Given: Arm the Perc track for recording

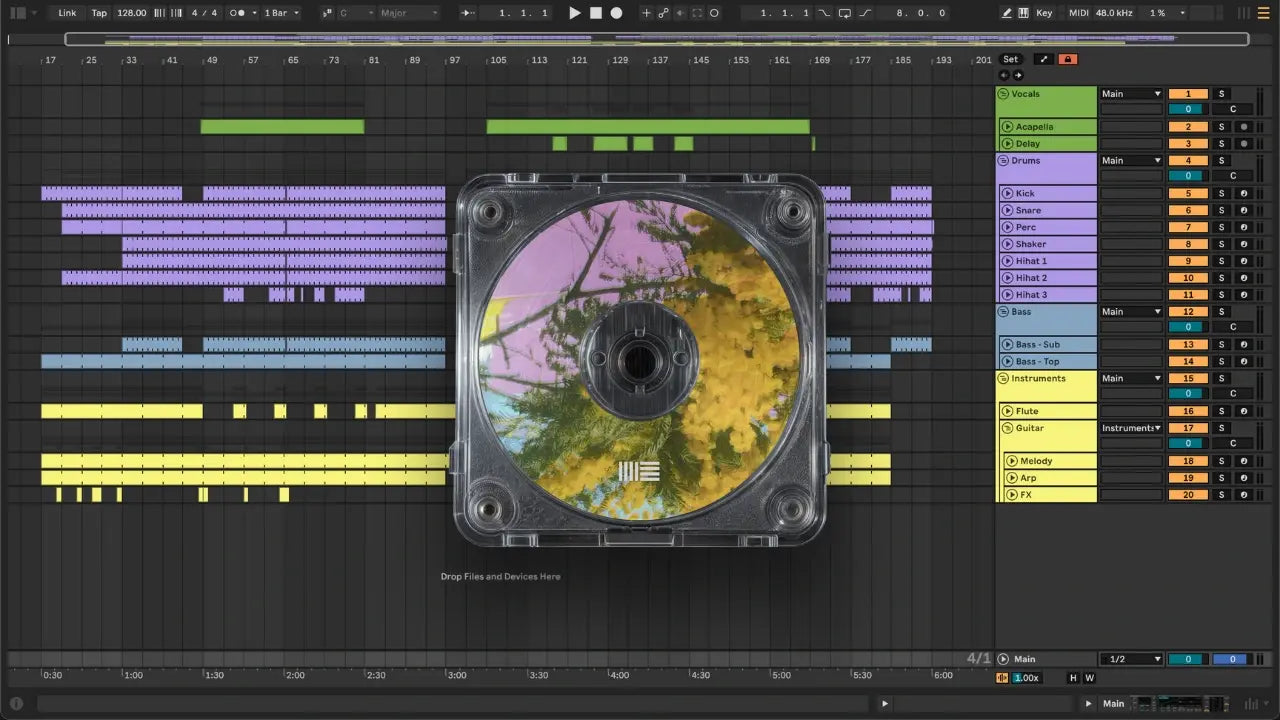Looking at the screenshot, I should [x=1243, y=227].
